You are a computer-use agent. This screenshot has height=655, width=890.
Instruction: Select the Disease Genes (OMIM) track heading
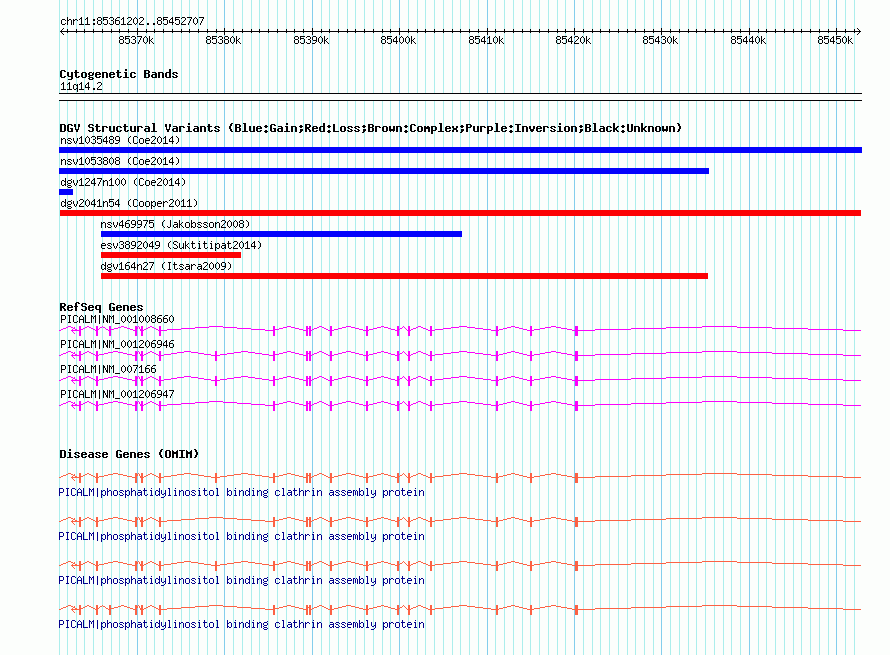point(129,454)
